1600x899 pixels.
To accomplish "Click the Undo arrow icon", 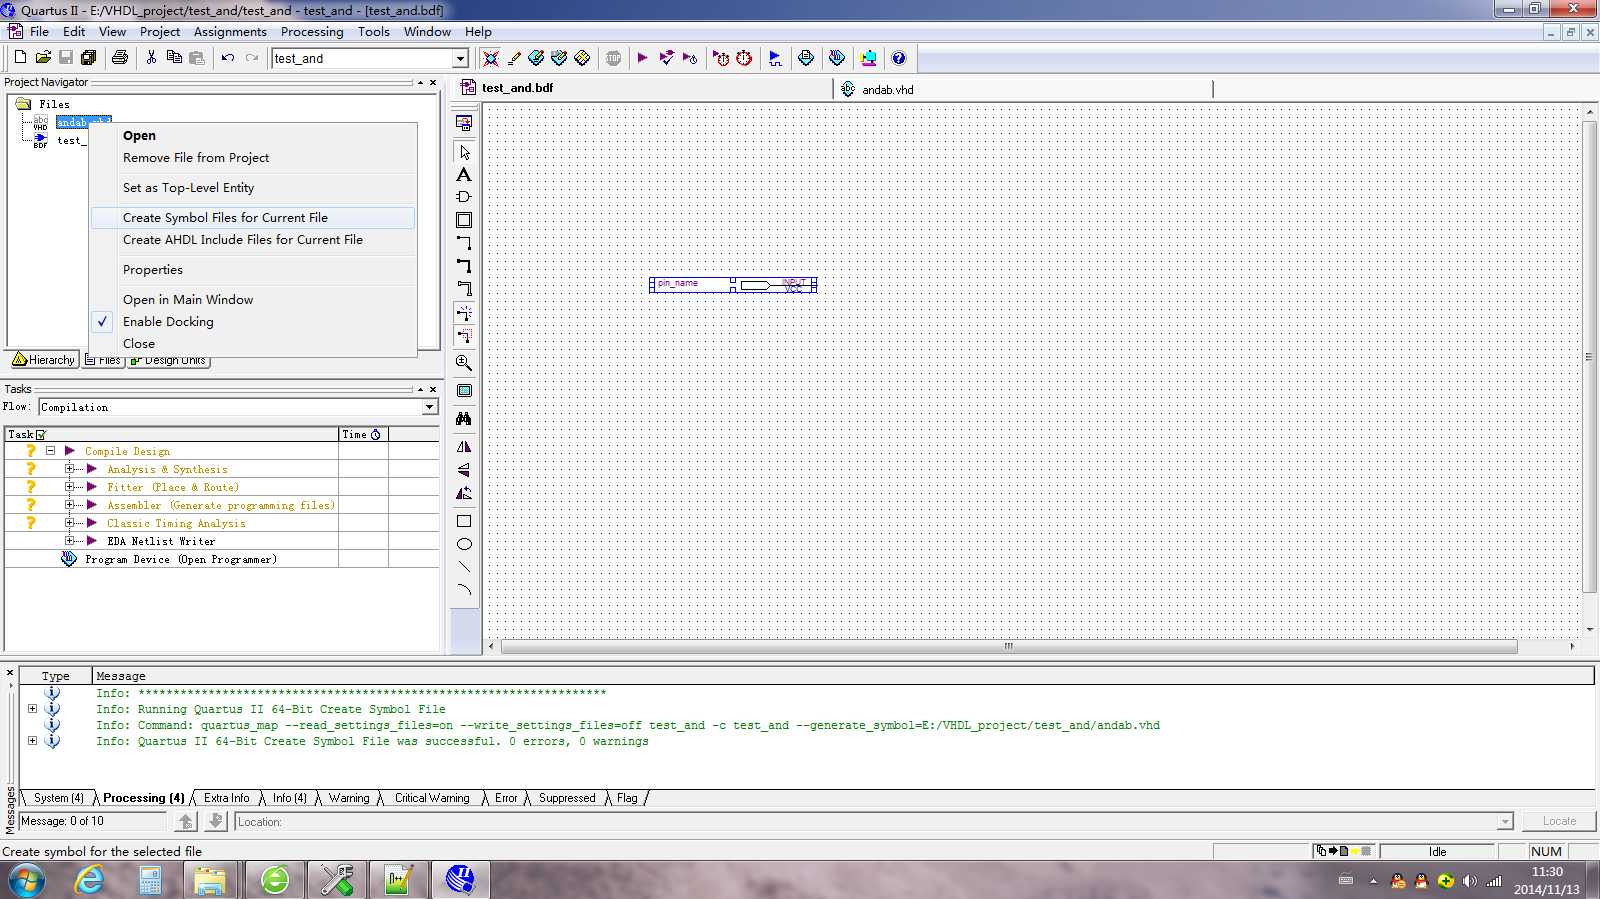I will (x=228, y=58).
